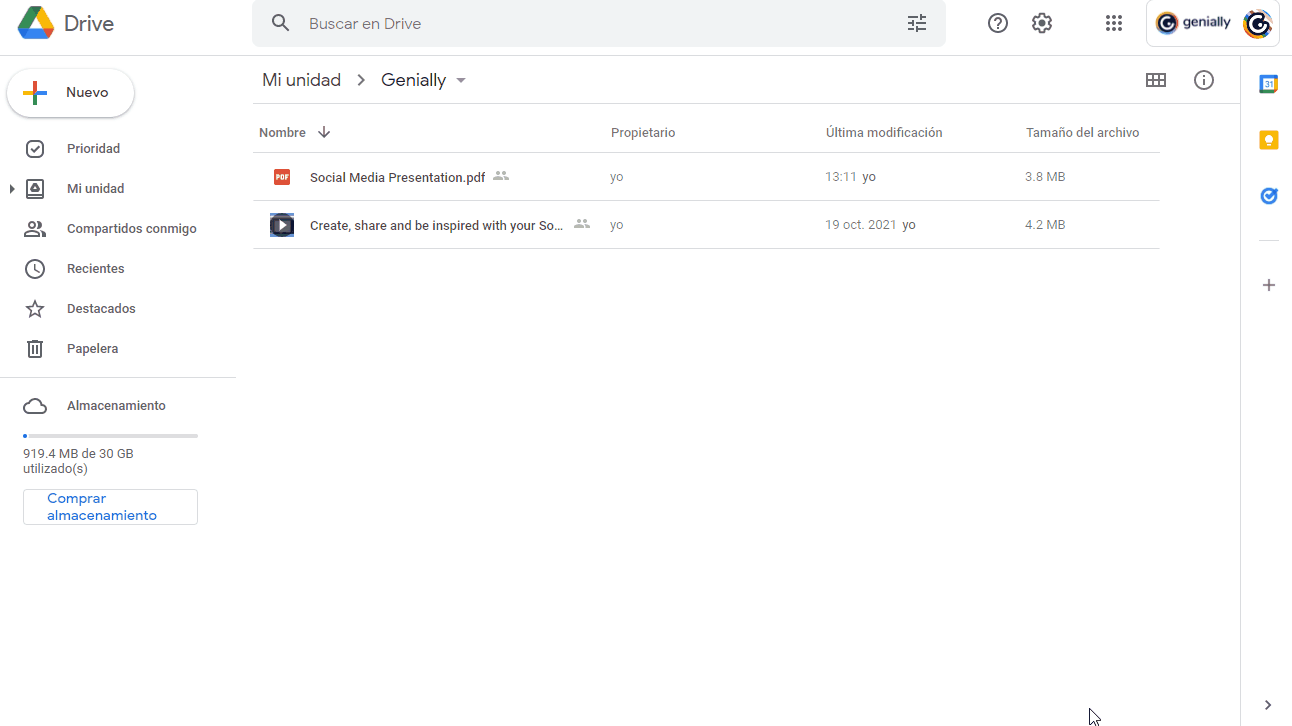Expand the Mi unidad tree arrow
Image resolution: width=1292 pixels, height=726 pixels.
pos(12,189)
